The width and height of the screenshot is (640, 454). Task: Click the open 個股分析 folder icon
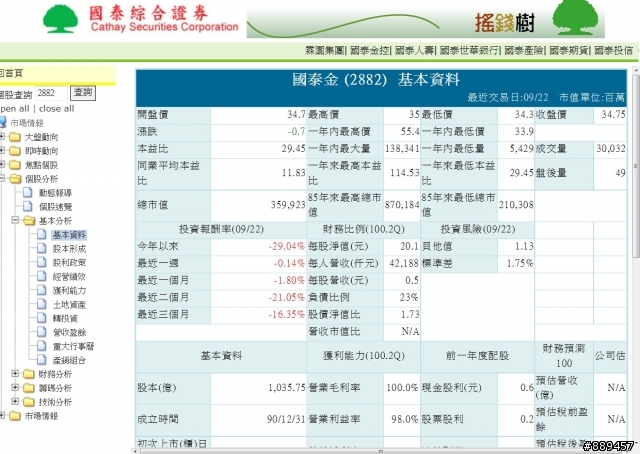[16, 178]
